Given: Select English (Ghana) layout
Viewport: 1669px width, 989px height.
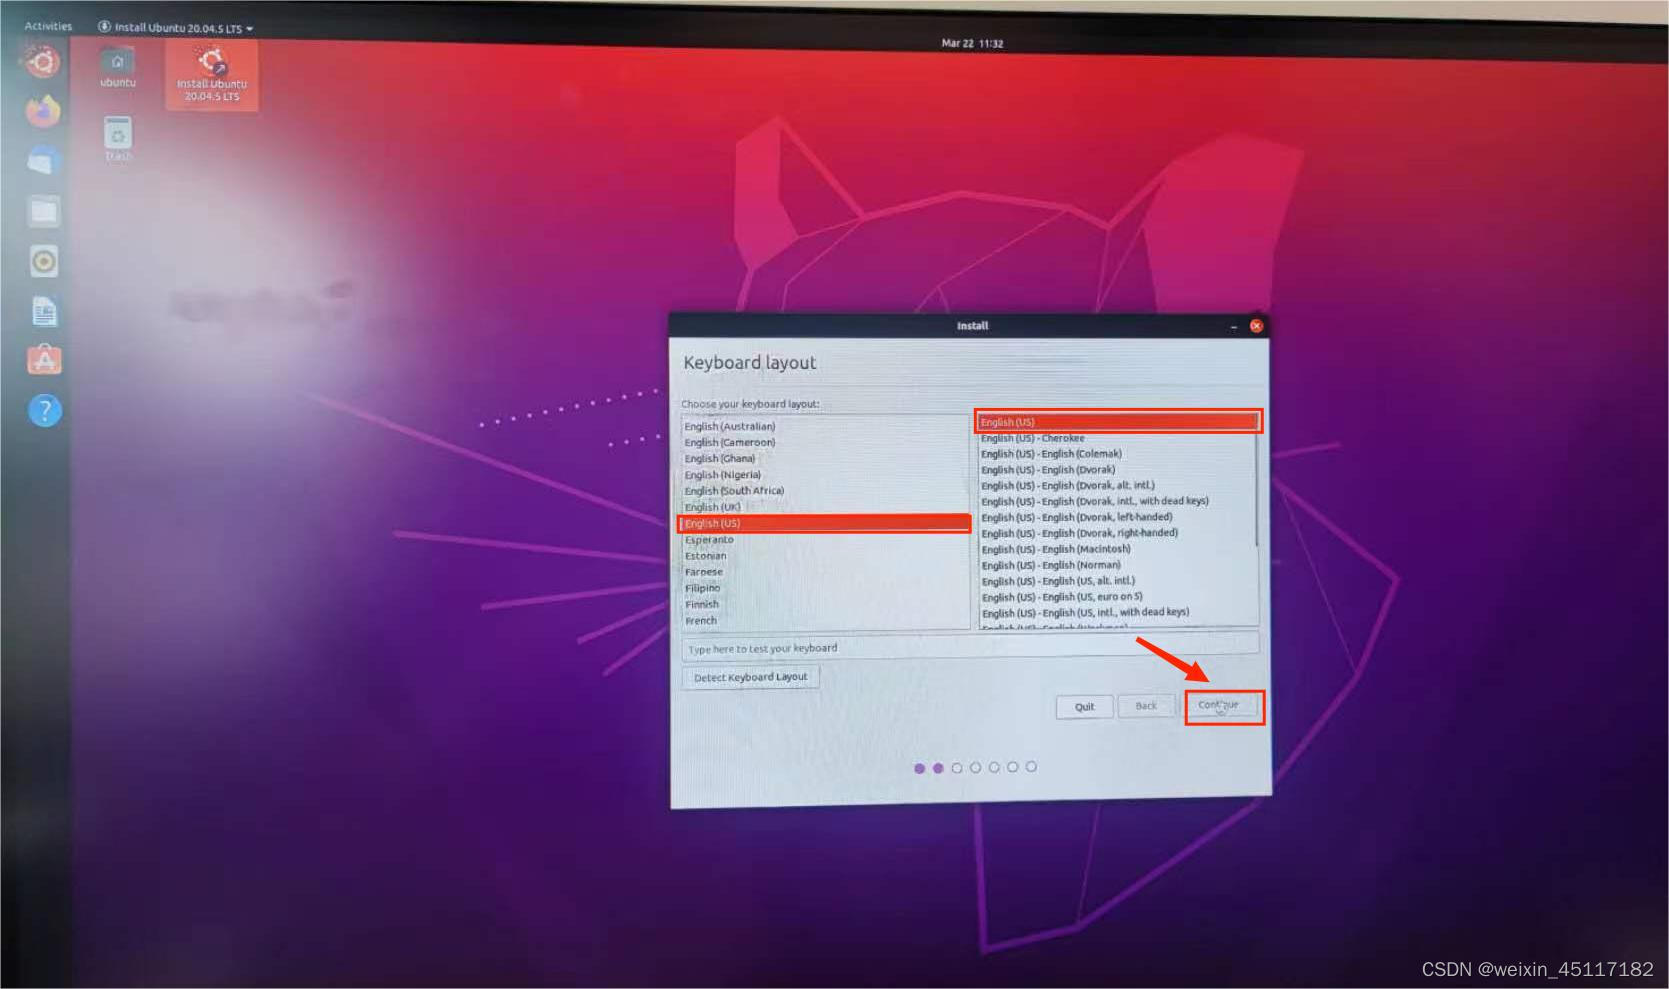Looking at the screenshot, I should click(x=825, y=458).
